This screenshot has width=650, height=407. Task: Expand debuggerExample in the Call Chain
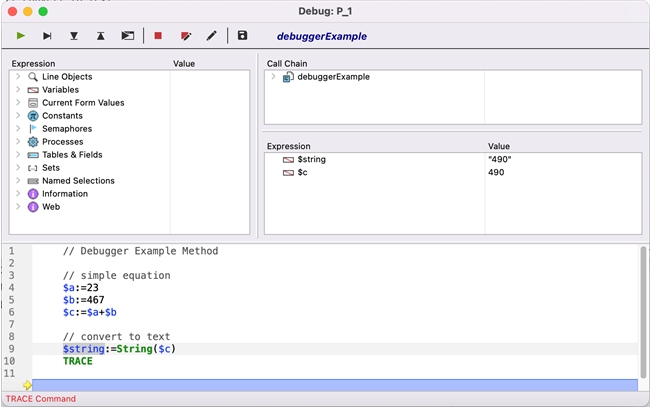[273, 77]
